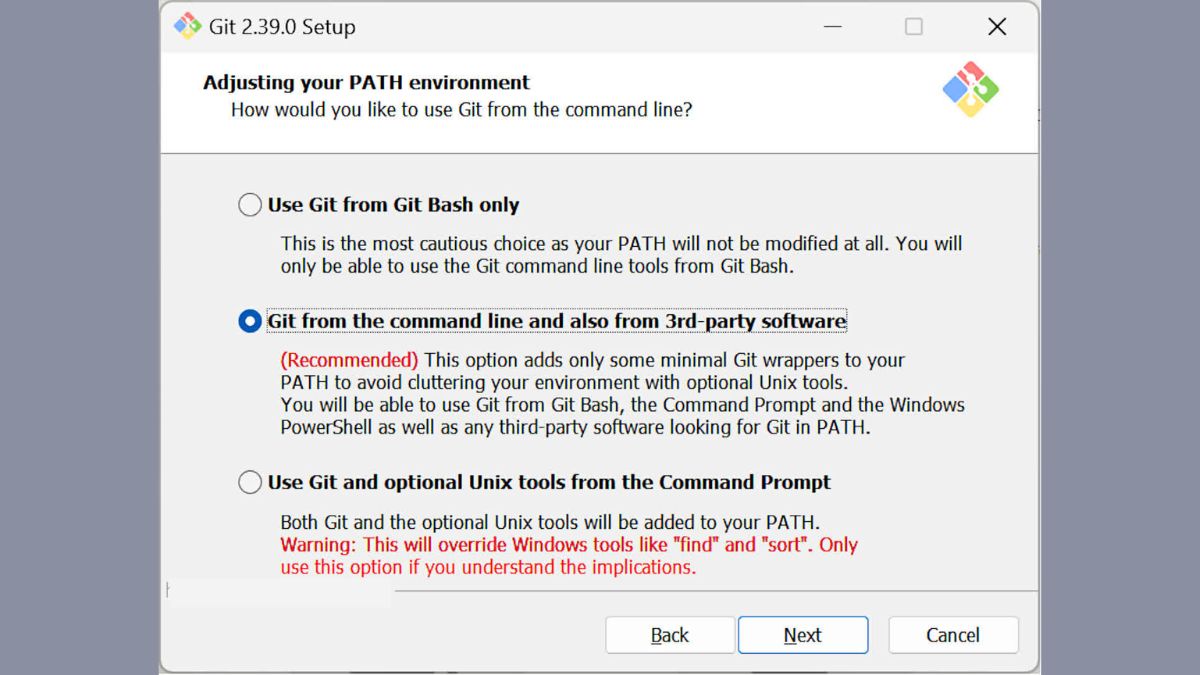Click the large Git logo in the header
Screen dimensions: 1200x675
coord(970,90)
